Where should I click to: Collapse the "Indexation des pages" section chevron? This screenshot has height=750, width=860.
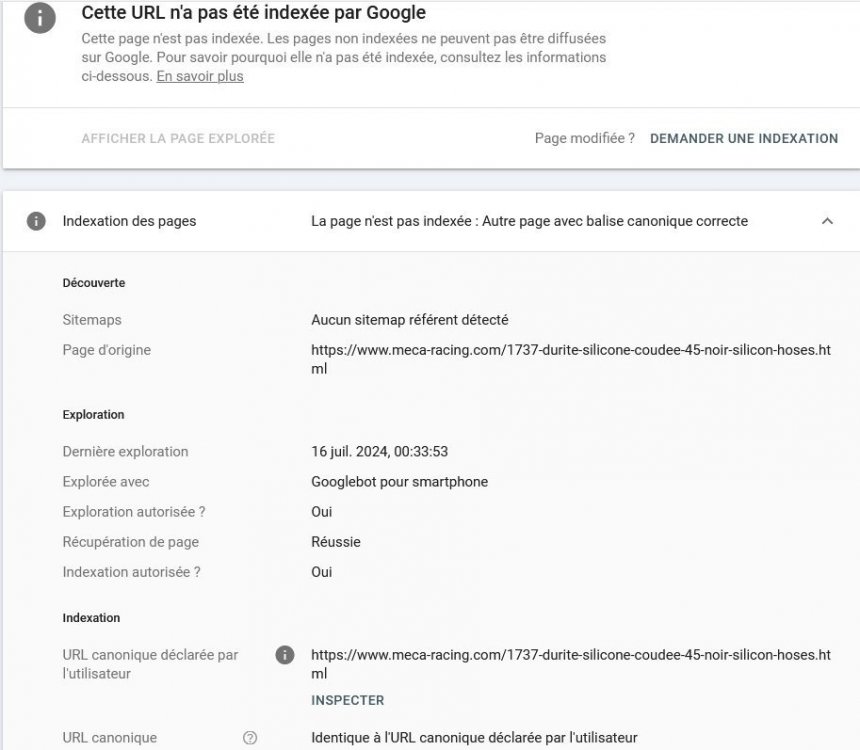pyautogui.click(x=827, y=221)
